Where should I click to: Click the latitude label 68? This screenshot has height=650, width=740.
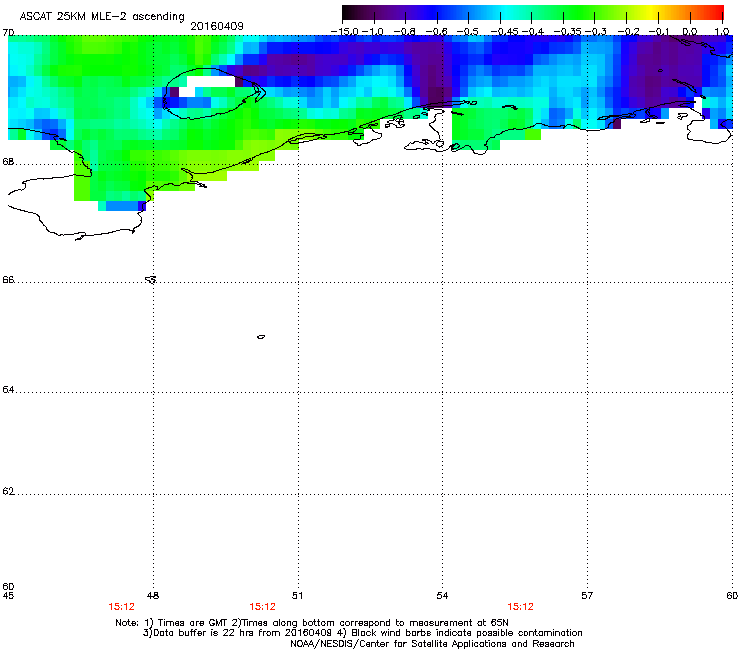pyautogui.click(x=8, y=161)
